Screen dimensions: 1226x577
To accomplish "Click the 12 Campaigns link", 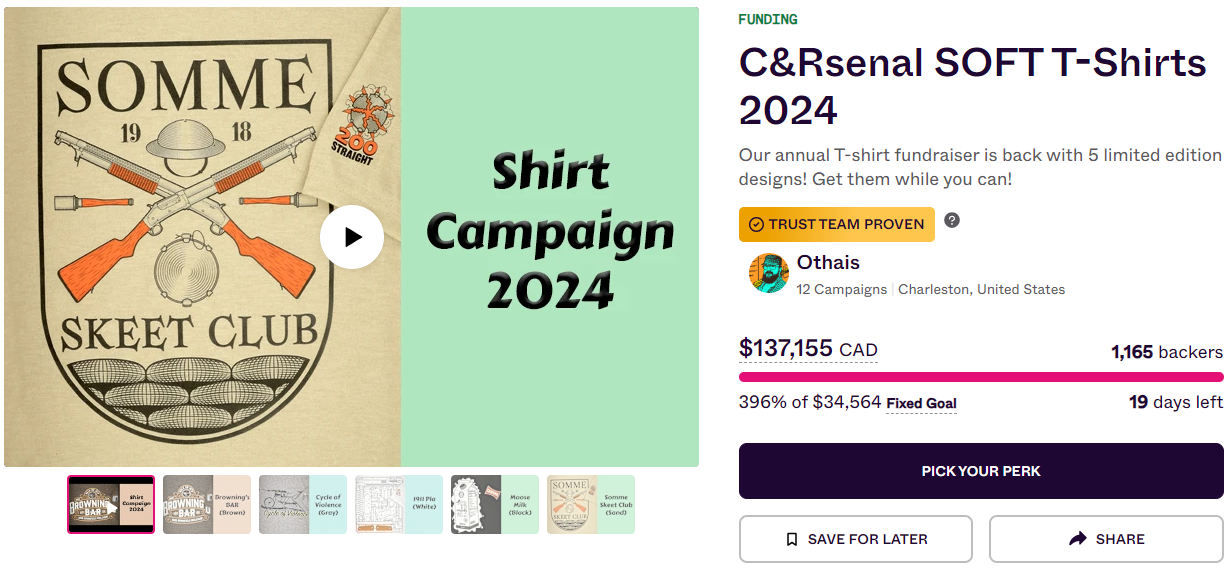I will pyautogui.click(x=841, y=290).
